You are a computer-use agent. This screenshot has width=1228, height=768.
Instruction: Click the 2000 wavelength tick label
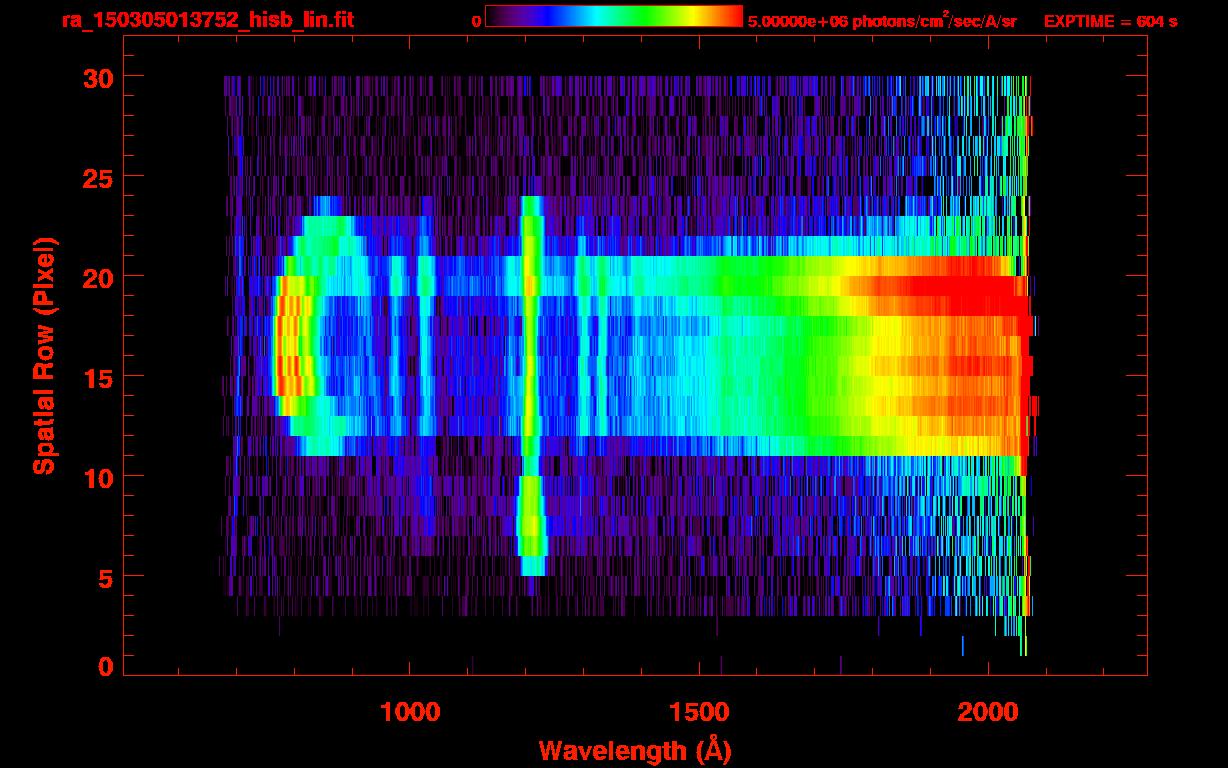[x=988, y=712]
